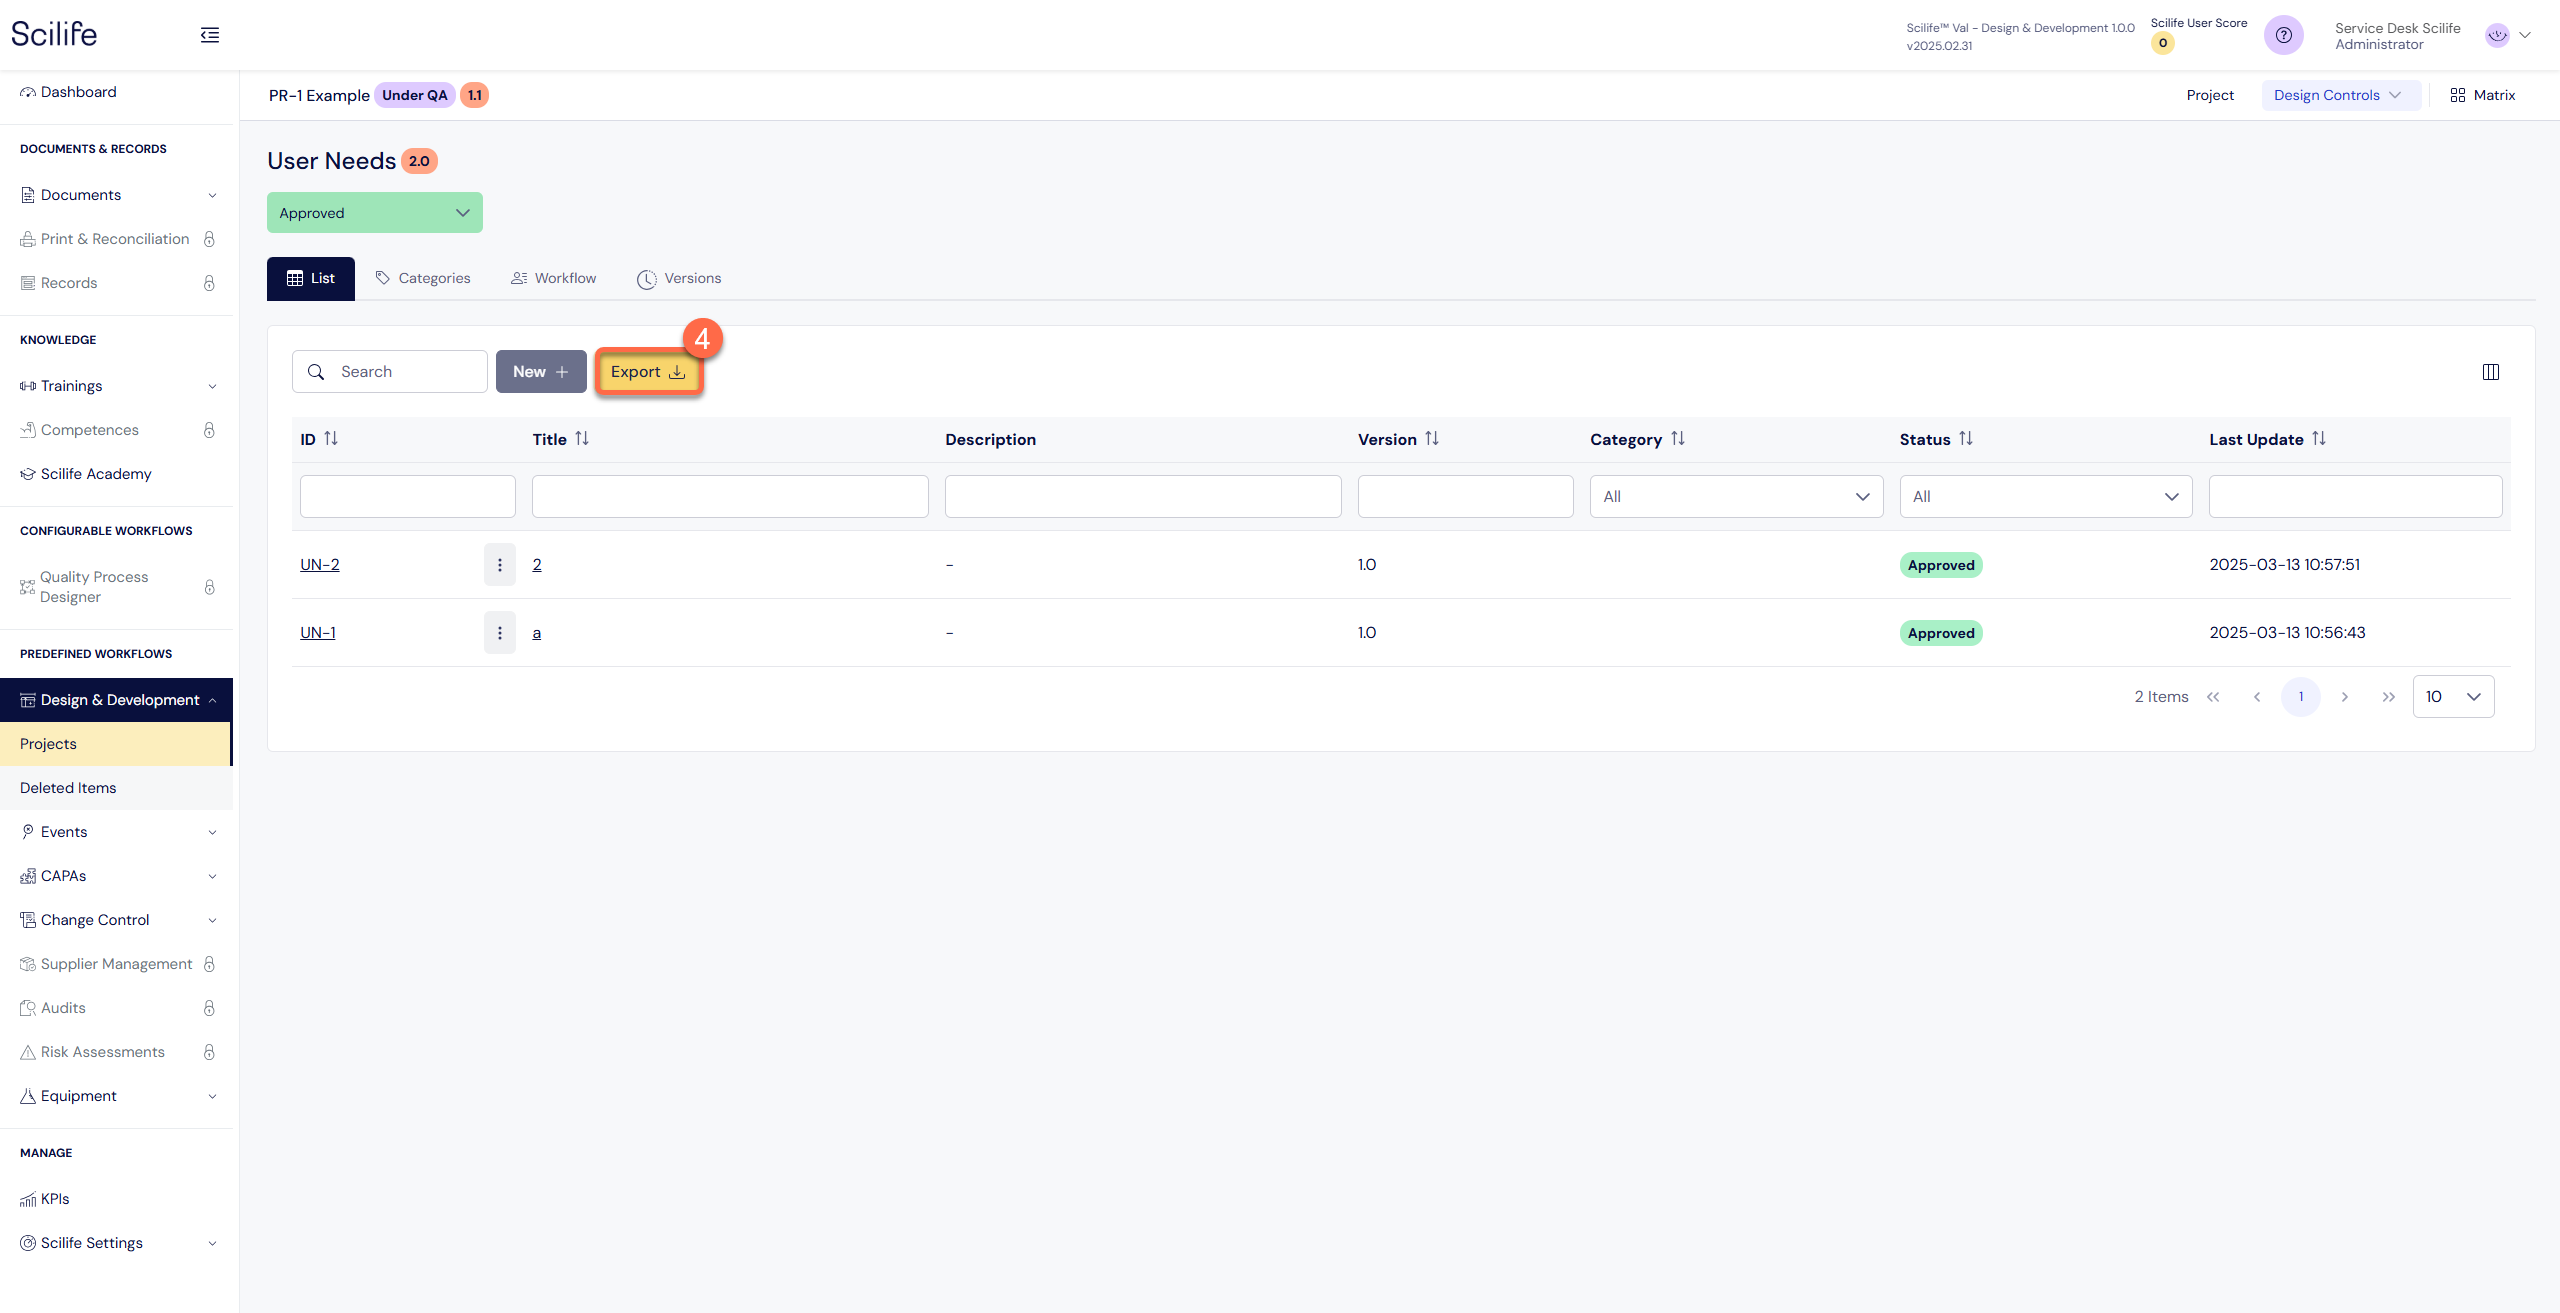Sort by Last Update column arrows
Image resolution: width=2560 pixels, height=1313 pixels.
(x=2319, y=439)
